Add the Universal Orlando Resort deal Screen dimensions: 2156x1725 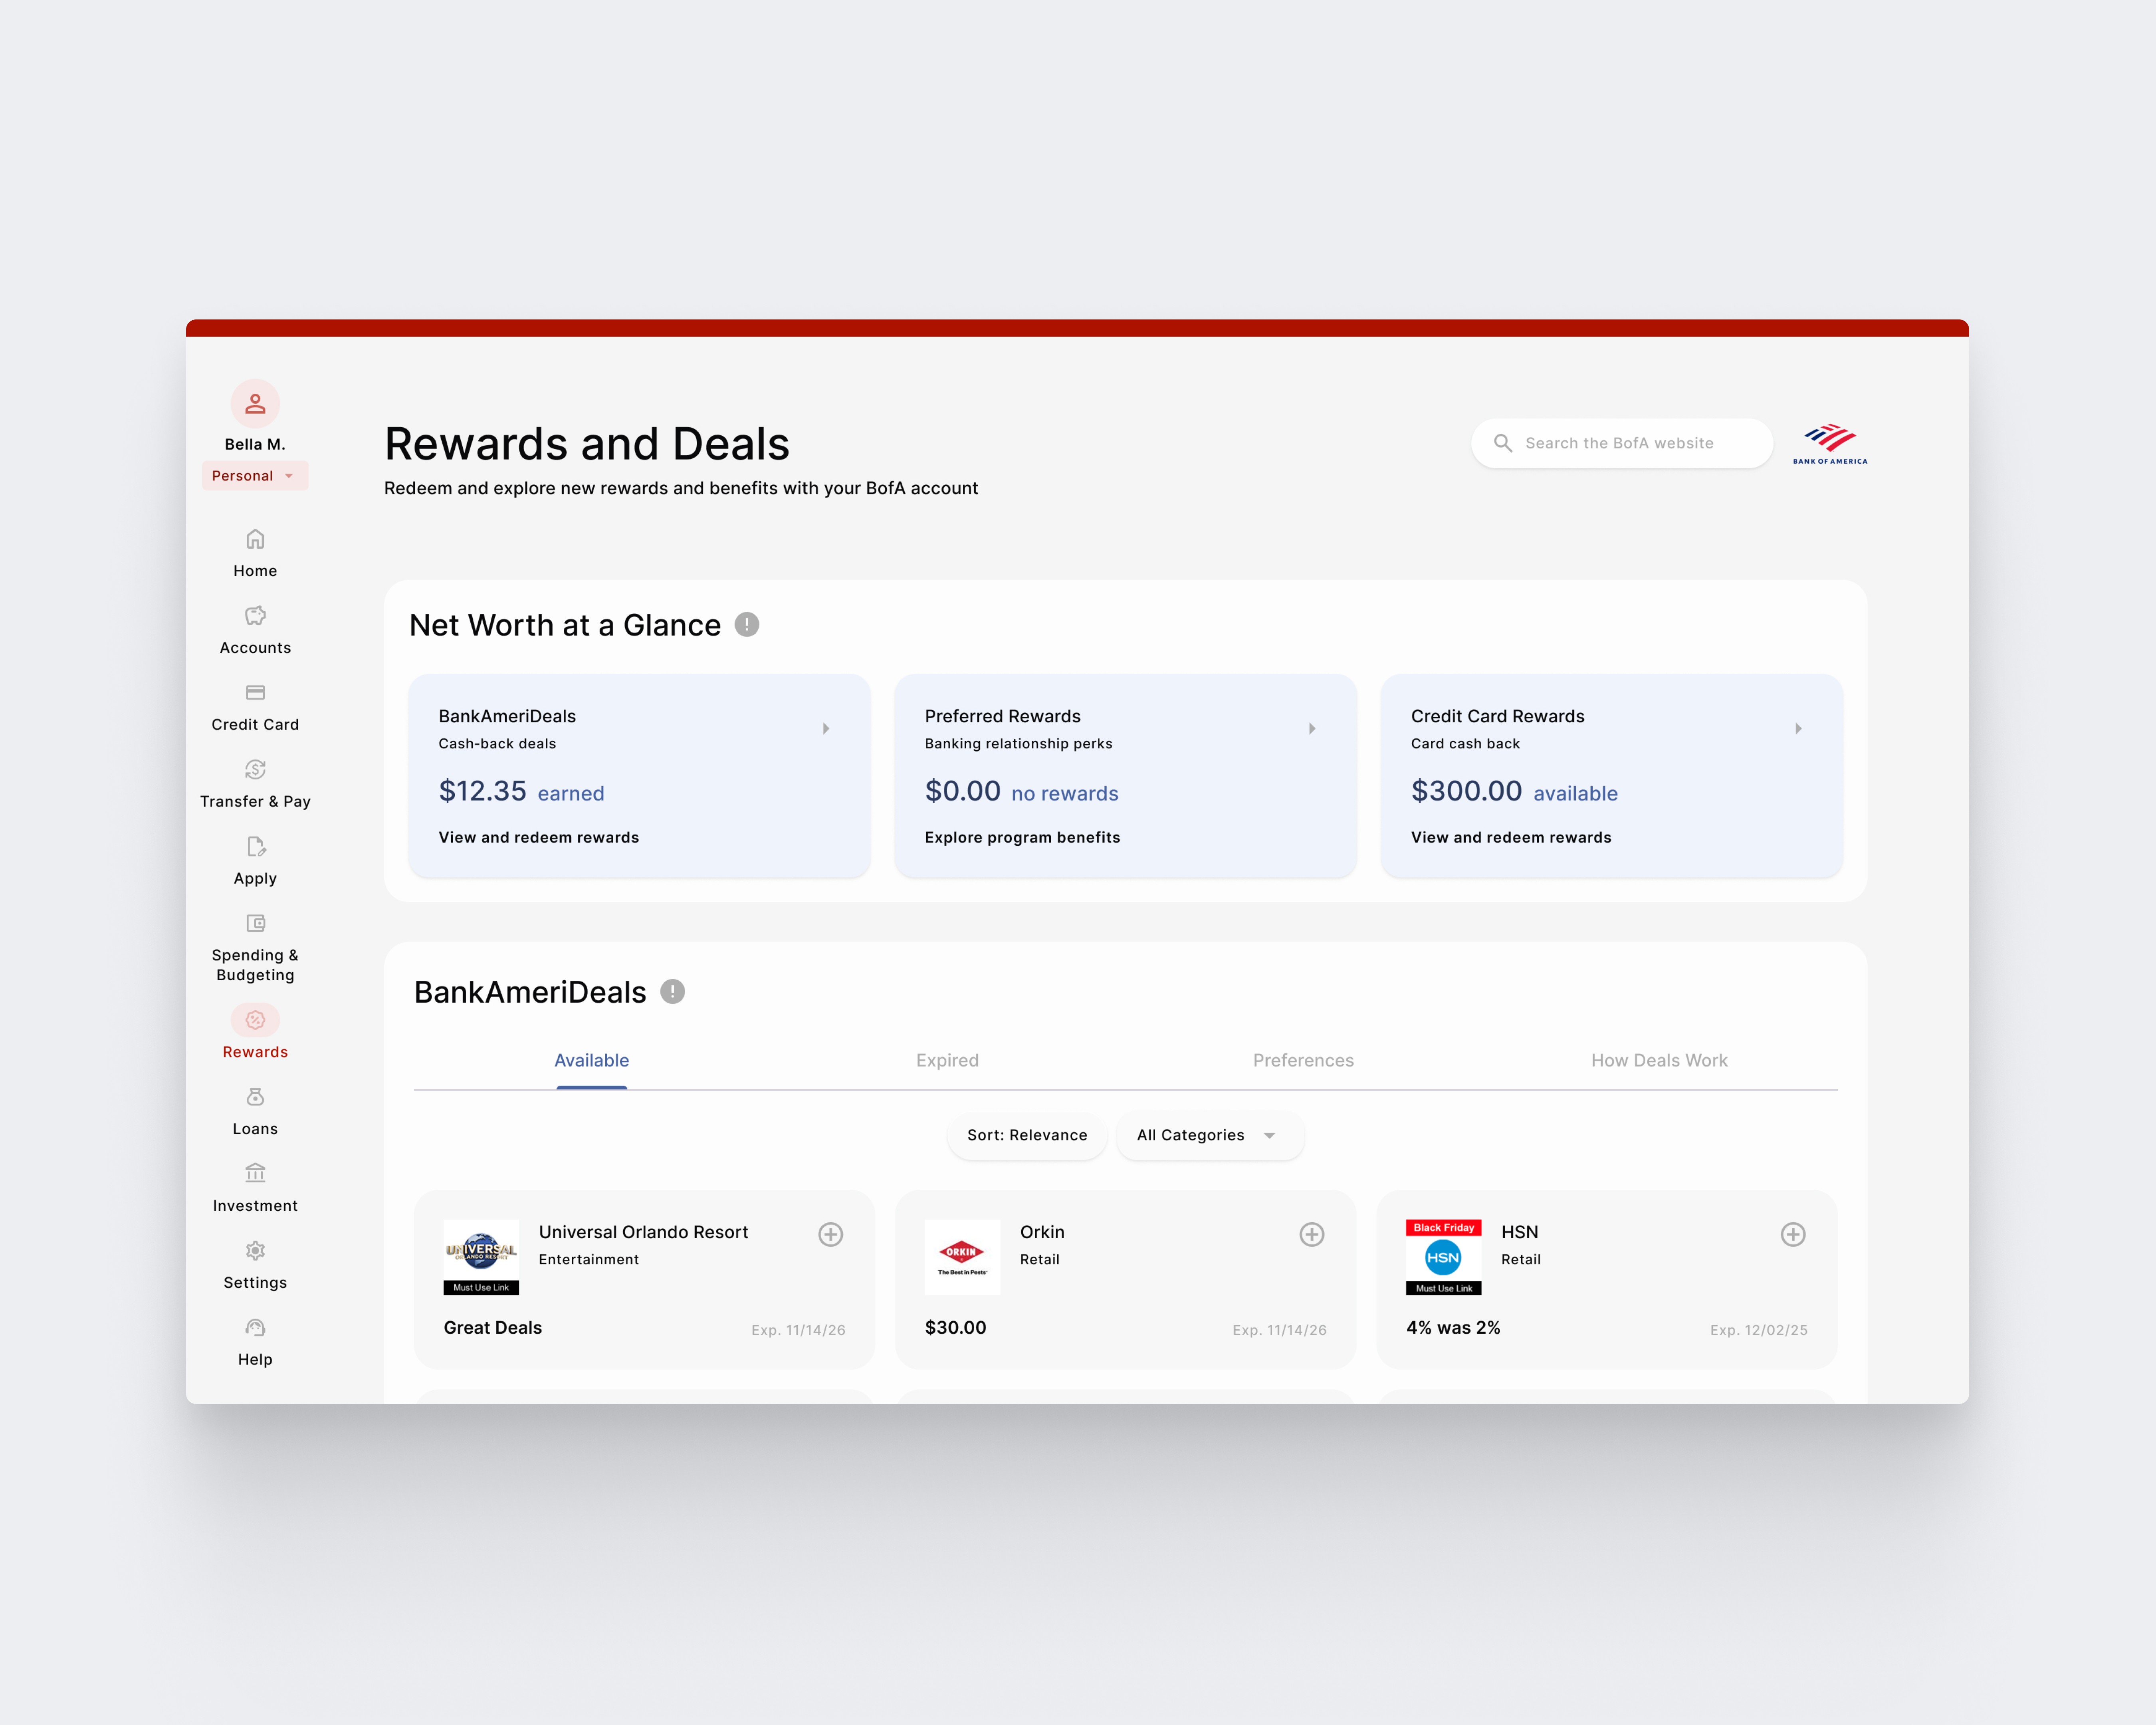[830, 1234]
